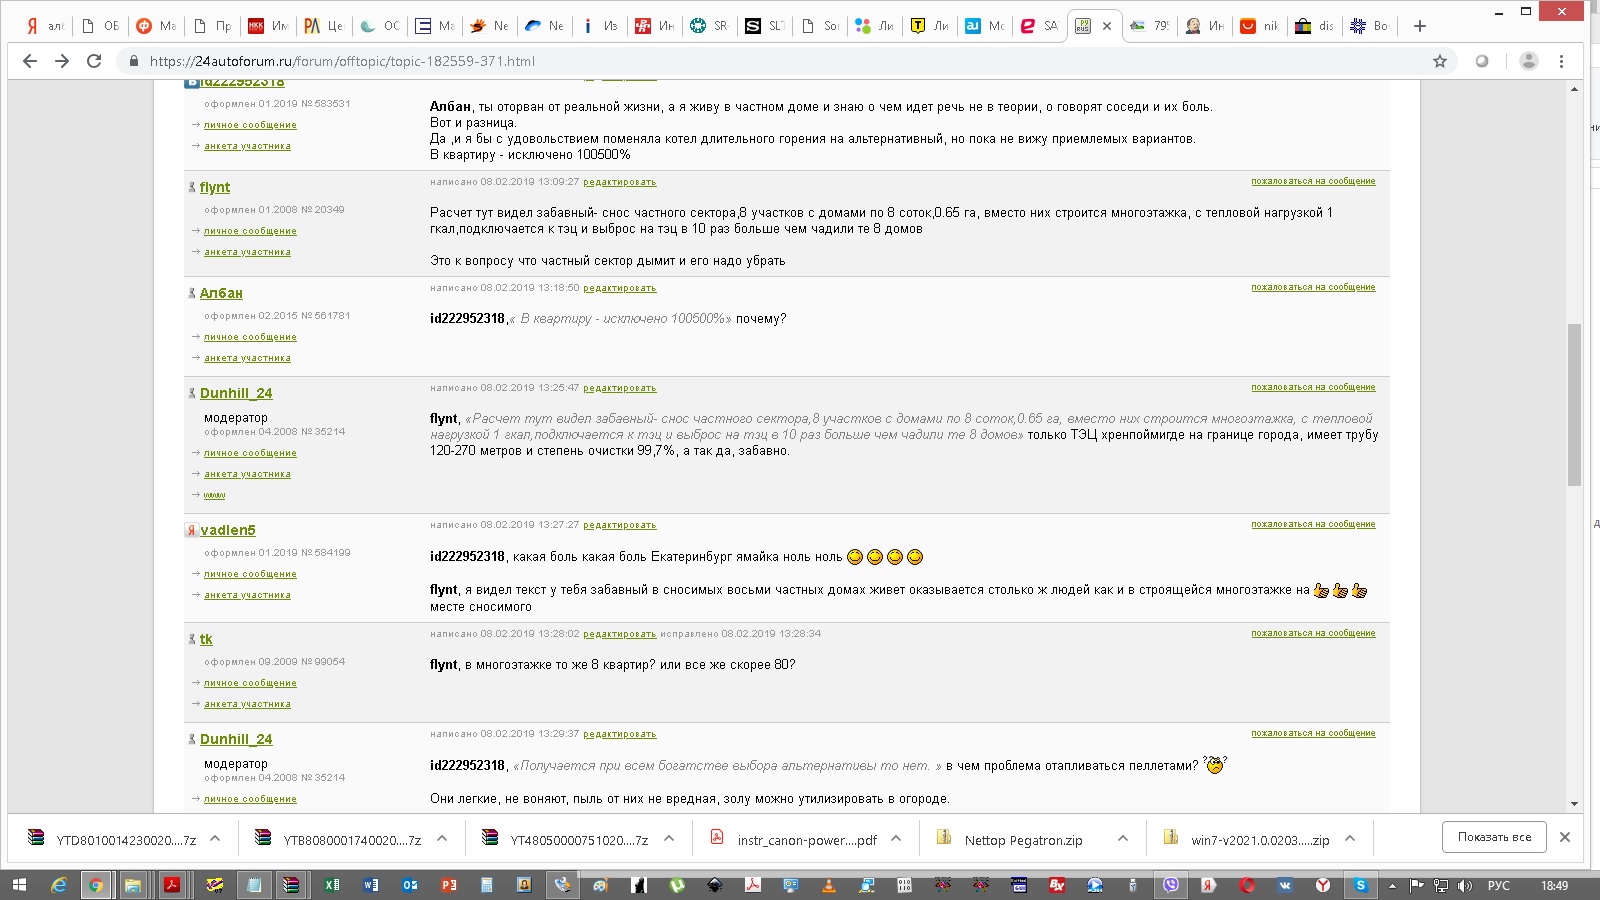View tk's member profile 'анкета участника'
This screenshot has width=1600, height=900.
tap(247, 704)
